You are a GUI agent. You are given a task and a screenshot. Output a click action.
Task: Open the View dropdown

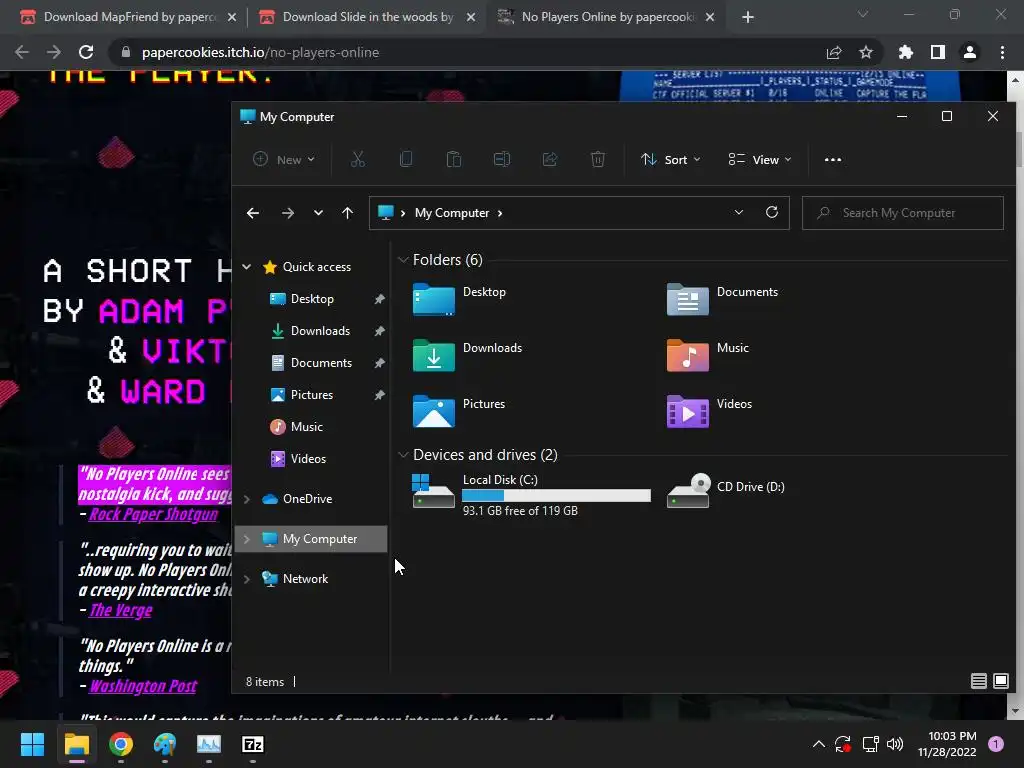click(x=760, y=159)
